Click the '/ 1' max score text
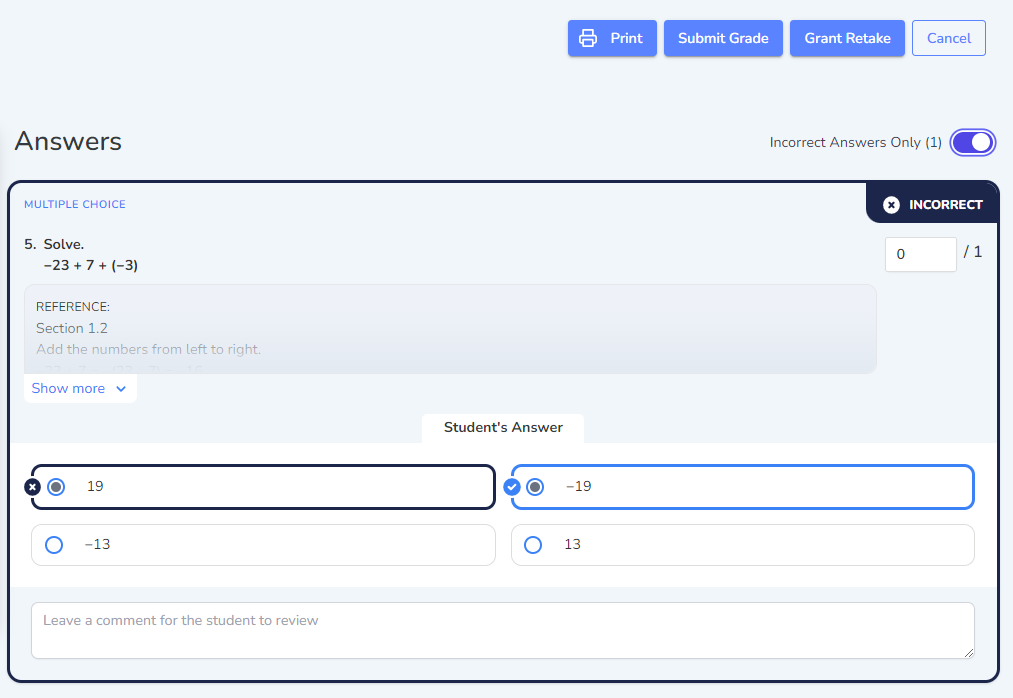 [x=973, y=252]
